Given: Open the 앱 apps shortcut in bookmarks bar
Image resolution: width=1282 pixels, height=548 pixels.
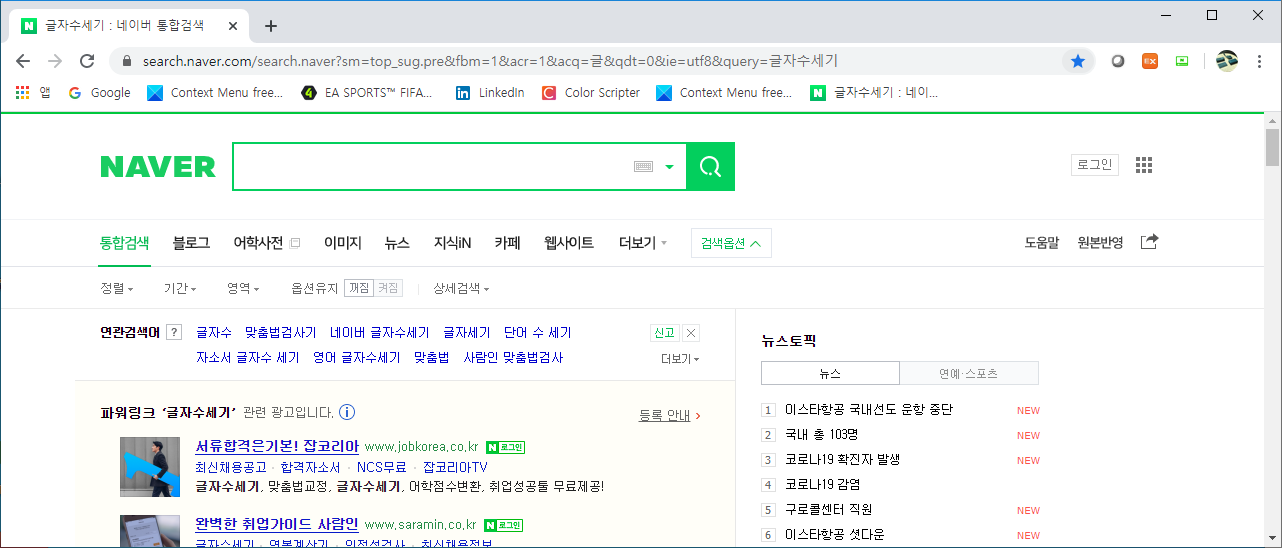Looking at the screenshot, I should point(32,93).
